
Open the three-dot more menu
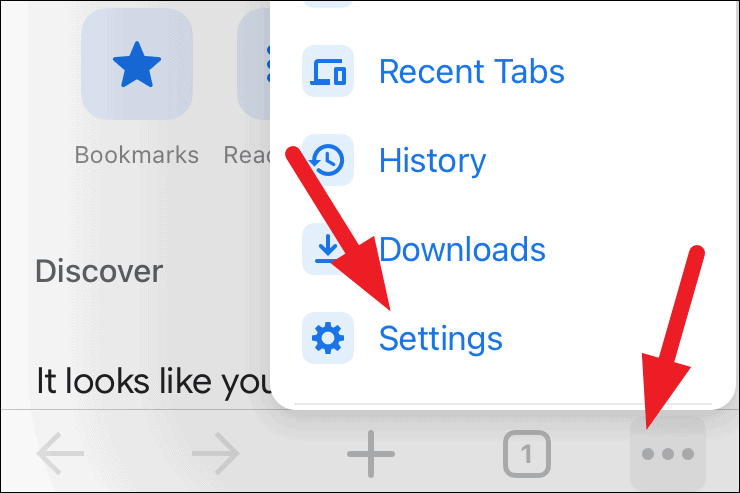tap(668, 454)
